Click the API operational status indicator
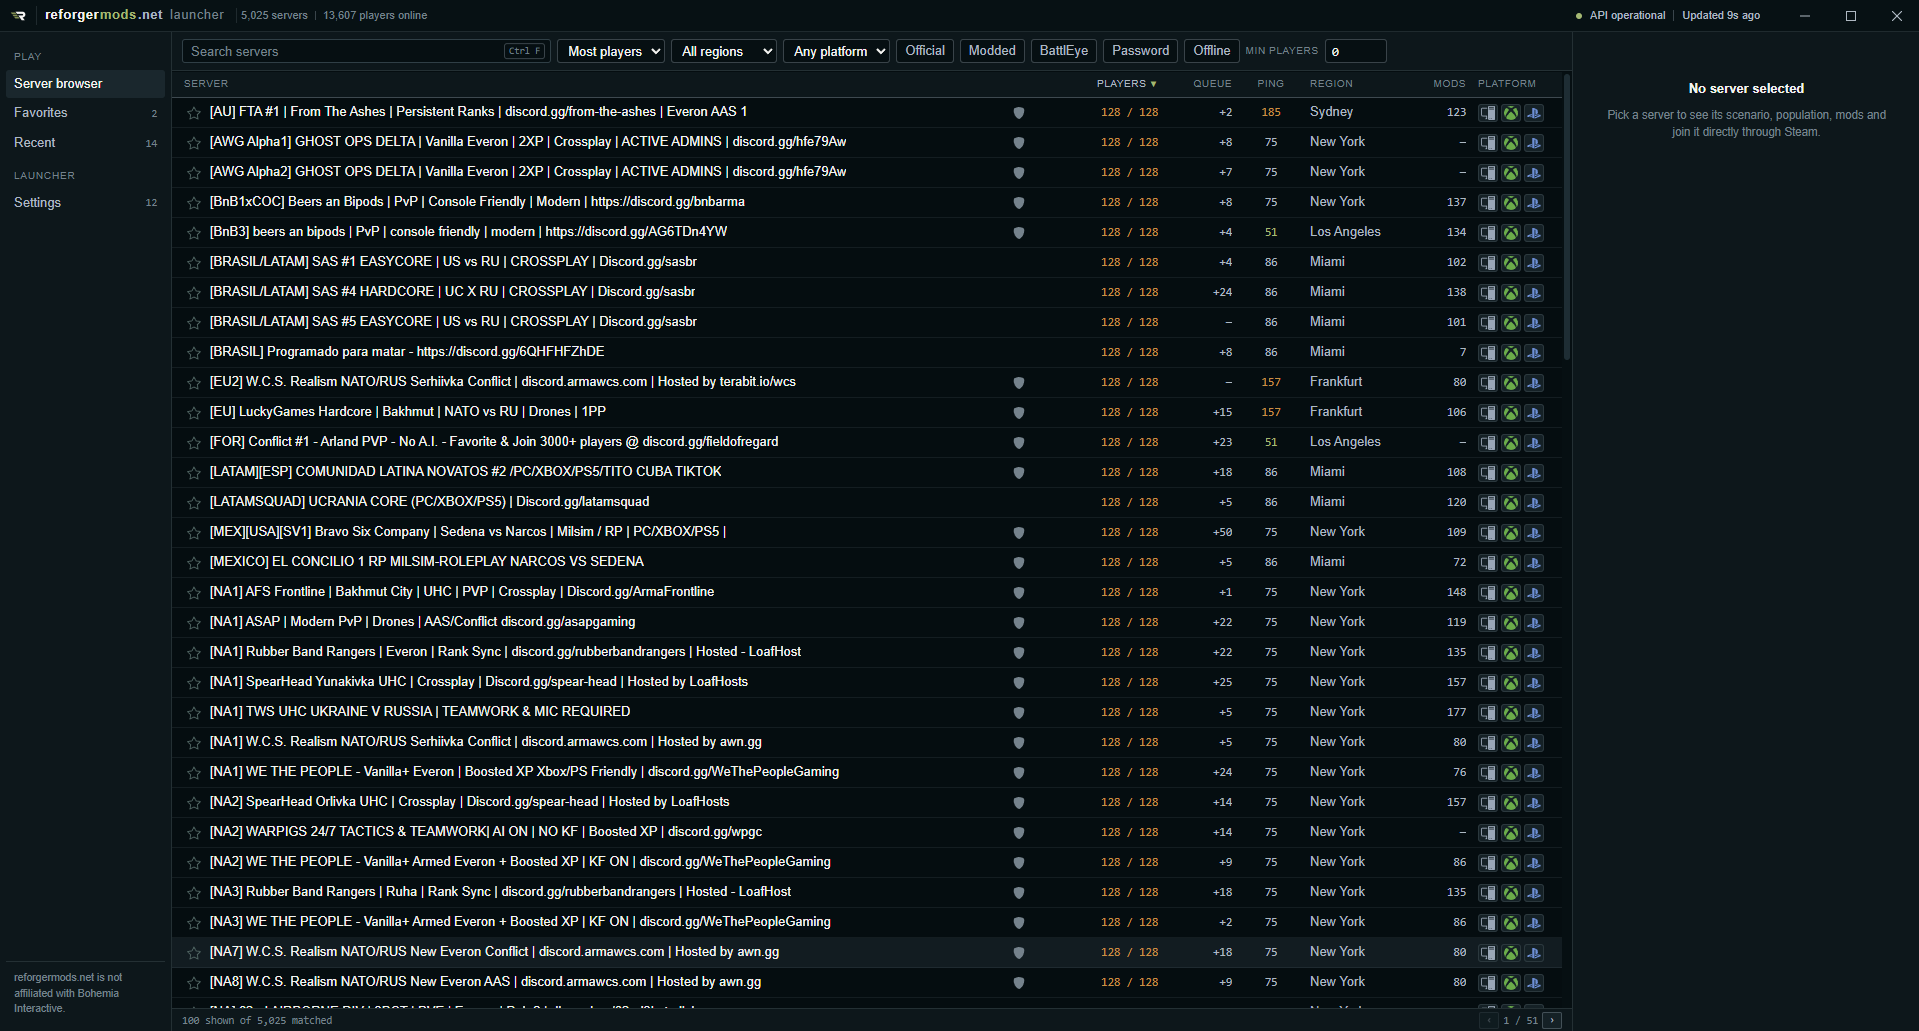This screenshot has height=1031, width=1919. pos(1621,16)
